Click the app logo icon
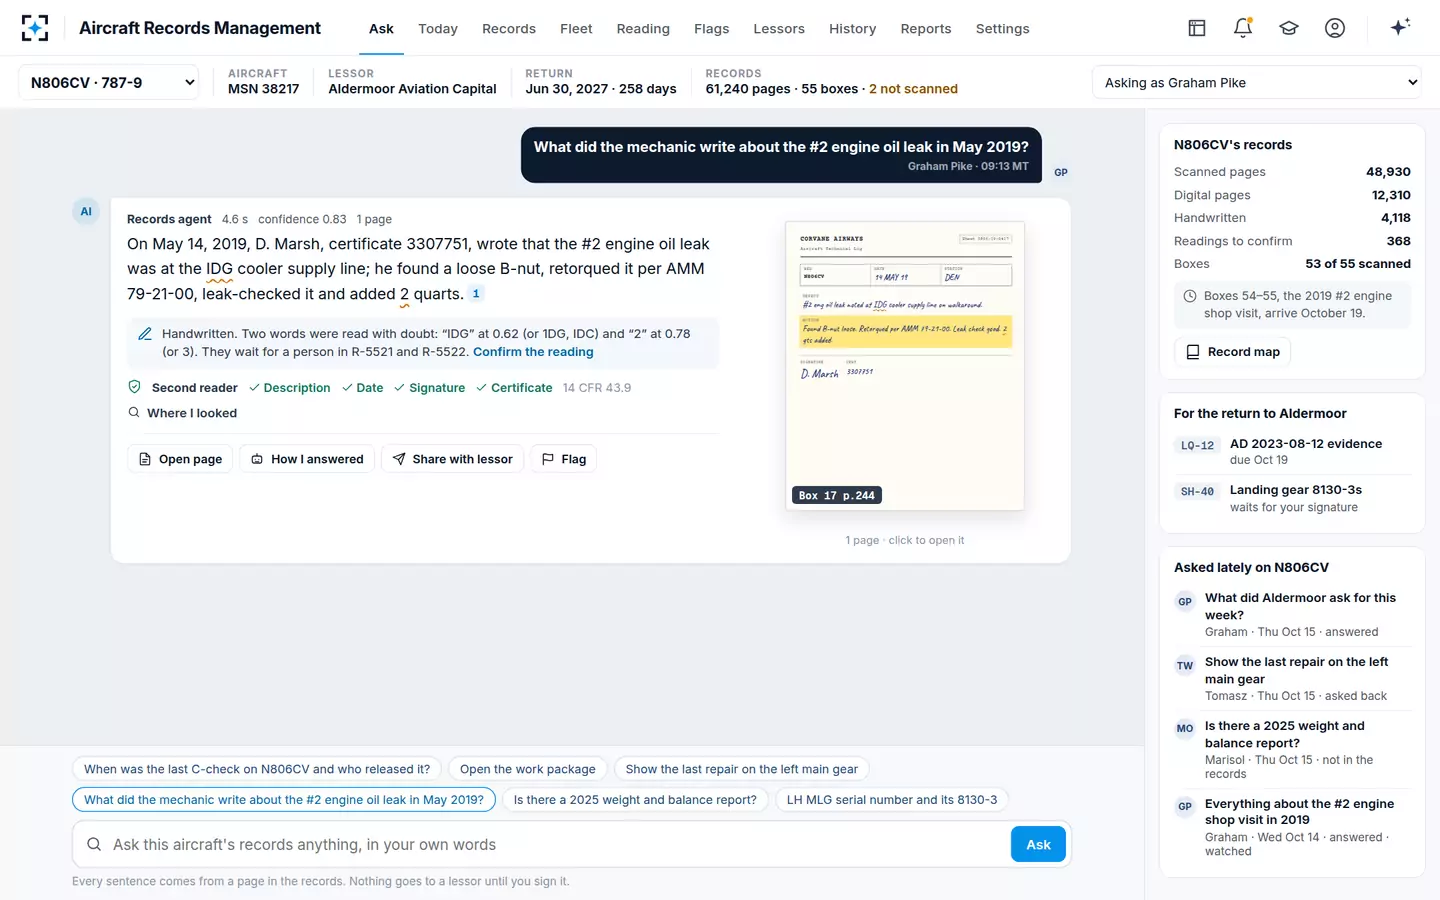 [35, 28]
